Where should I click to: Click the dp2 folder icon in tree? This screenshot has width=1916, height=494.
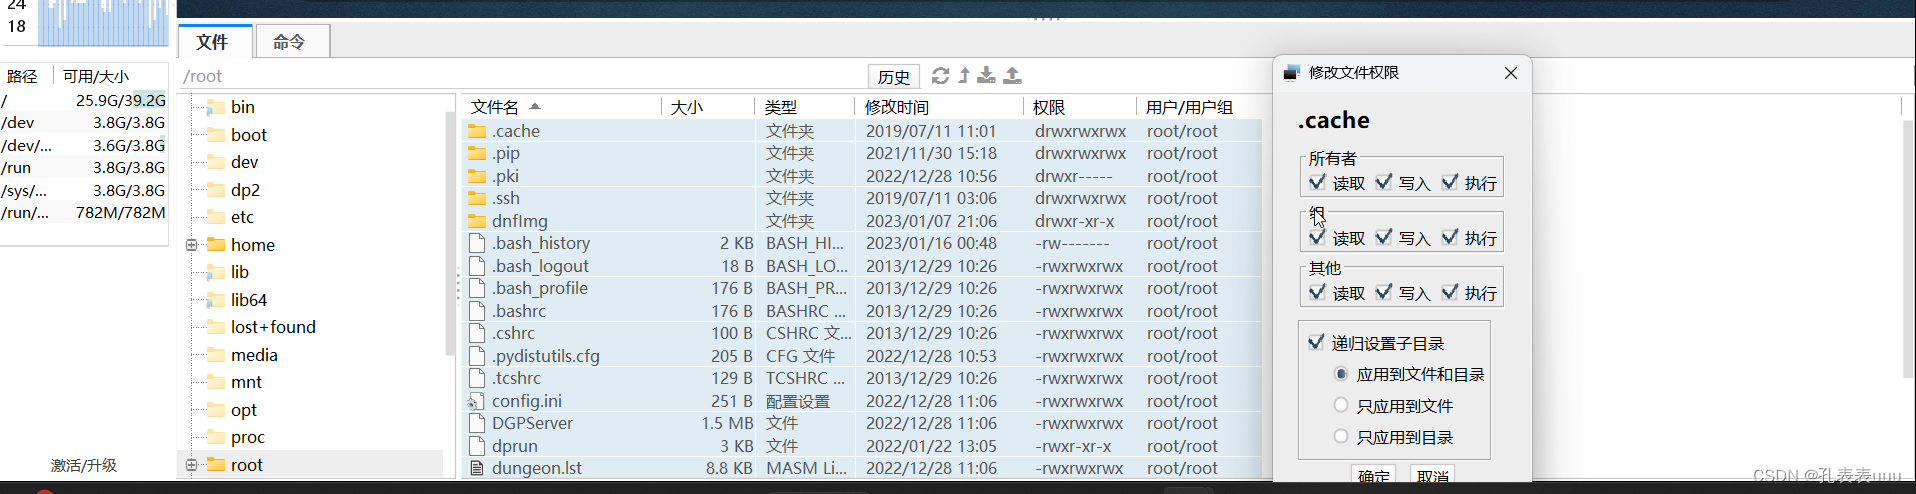pos(215,190)
